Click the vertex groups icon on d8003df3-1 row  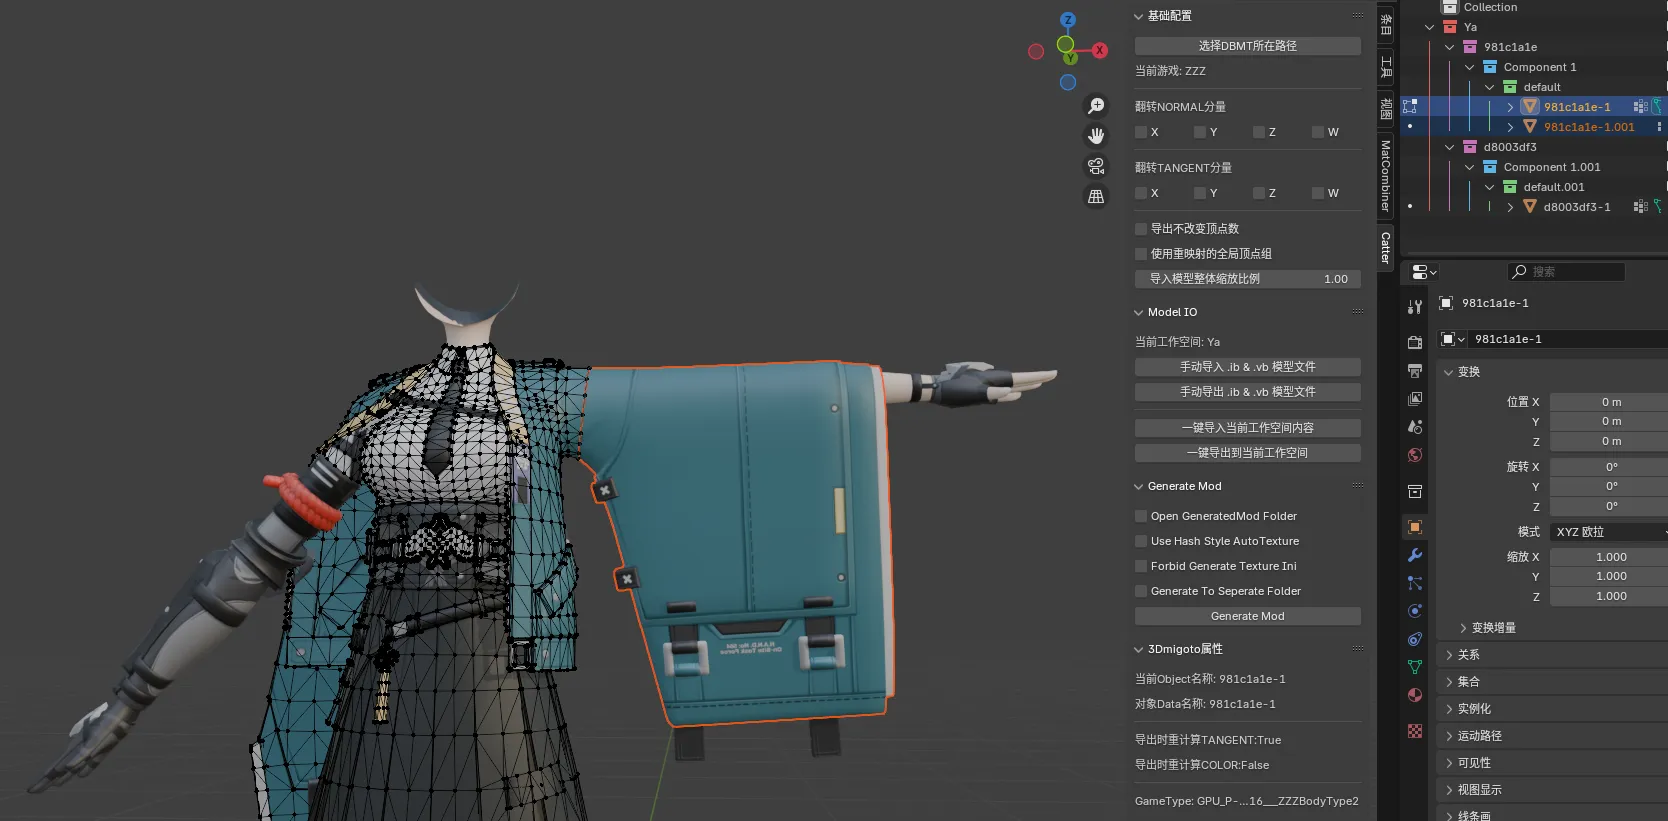tap(1640, 207)
